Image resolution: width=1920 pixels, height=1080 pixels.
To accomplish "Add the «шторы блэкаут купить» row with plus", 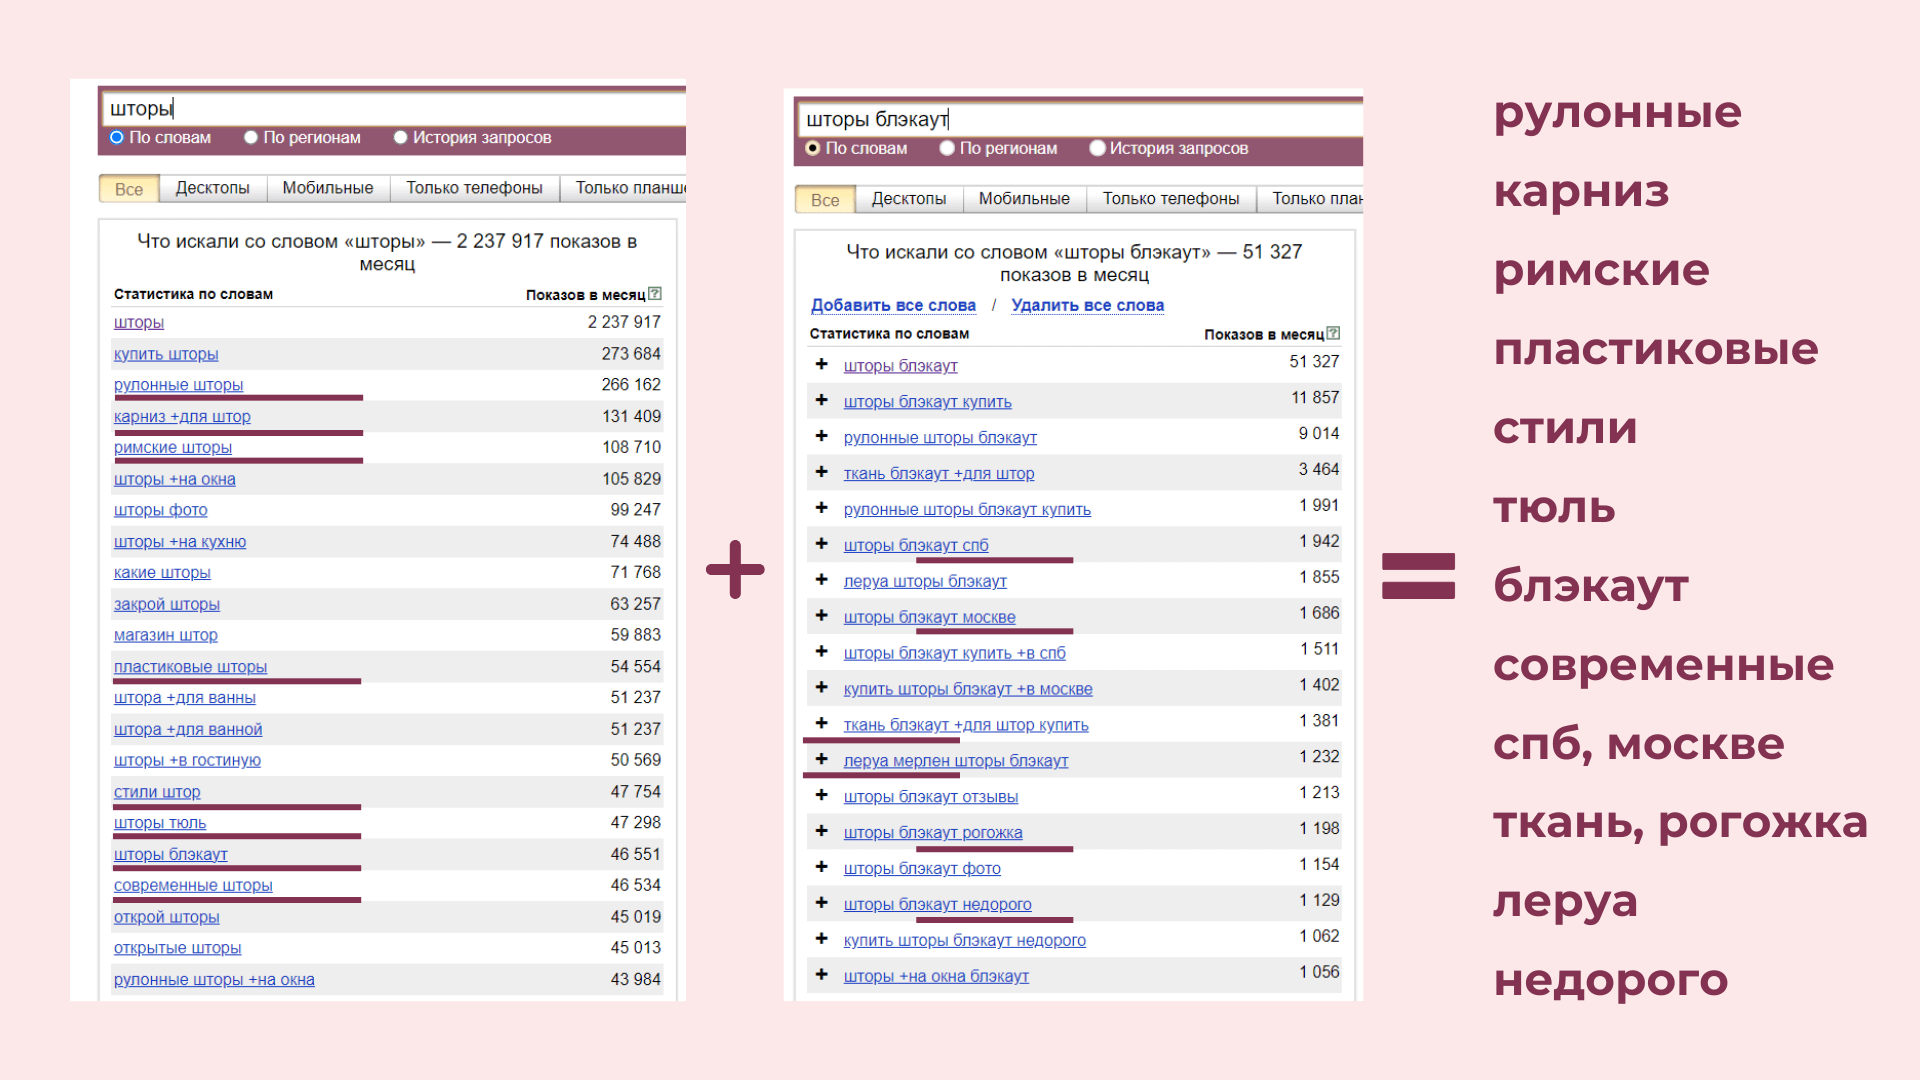I will [821, 400].
